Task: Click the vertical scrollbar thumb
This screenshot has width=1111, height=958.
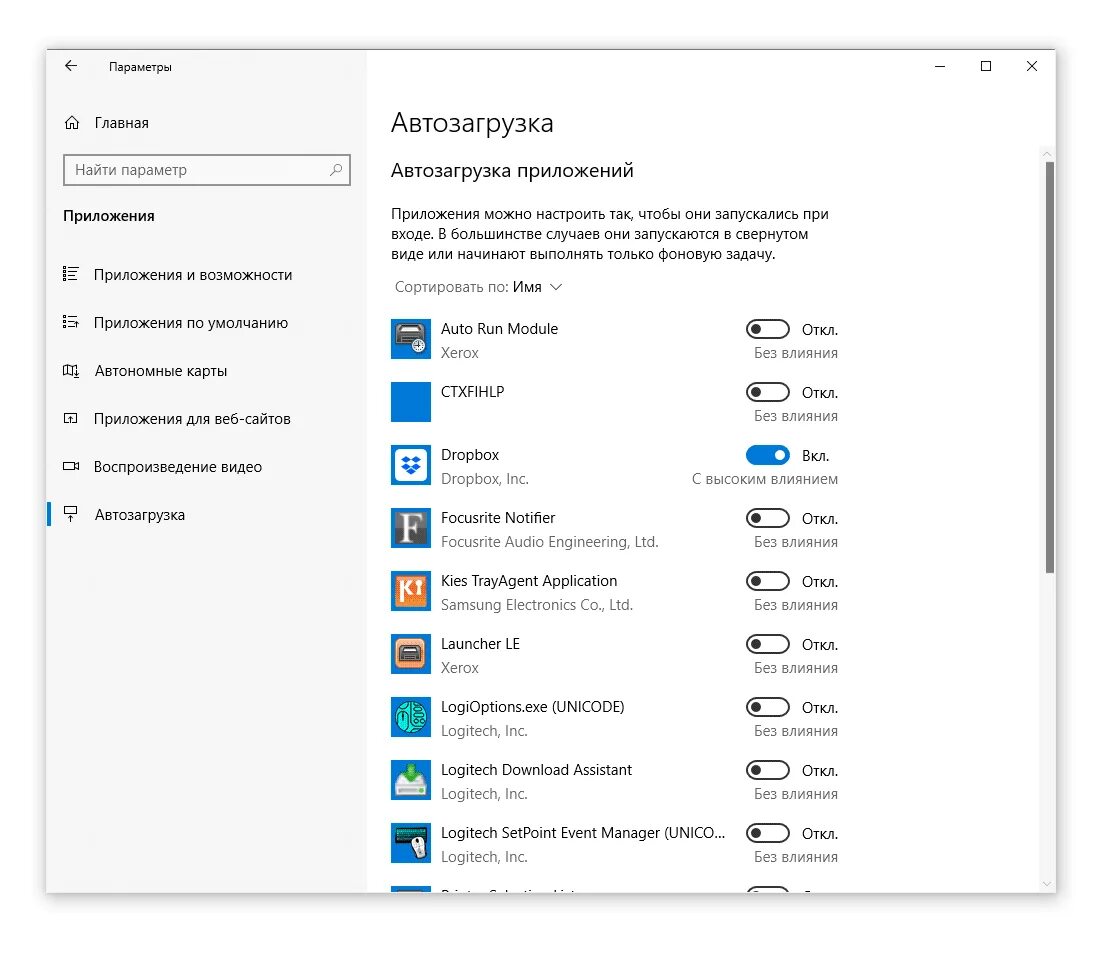Action: point(1049,367)
